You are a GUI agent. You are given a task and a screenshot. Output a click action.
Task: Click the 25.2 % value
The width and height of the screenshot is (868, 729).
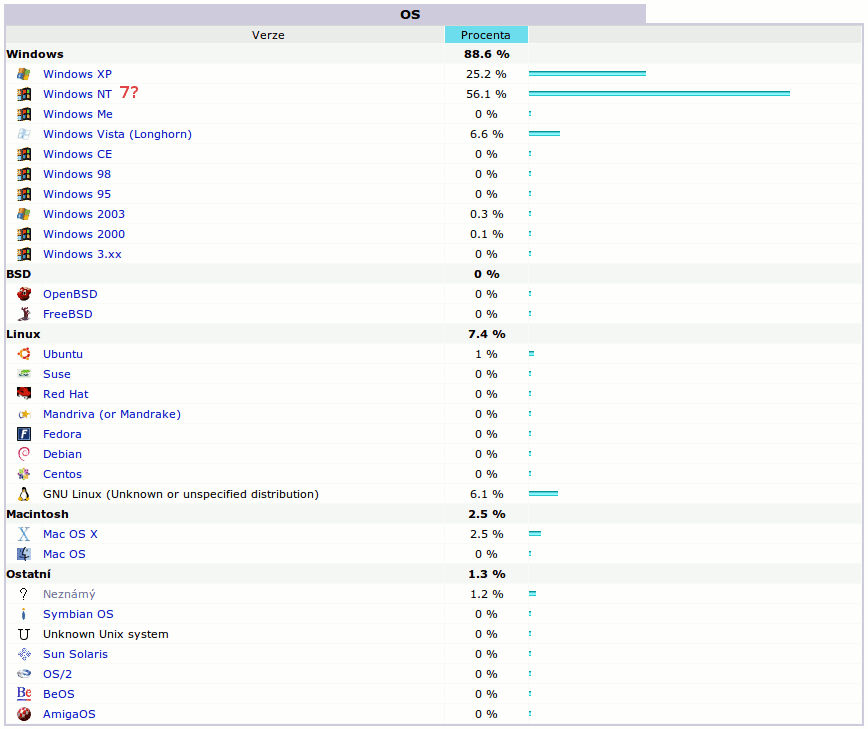(x=486, y=74)
